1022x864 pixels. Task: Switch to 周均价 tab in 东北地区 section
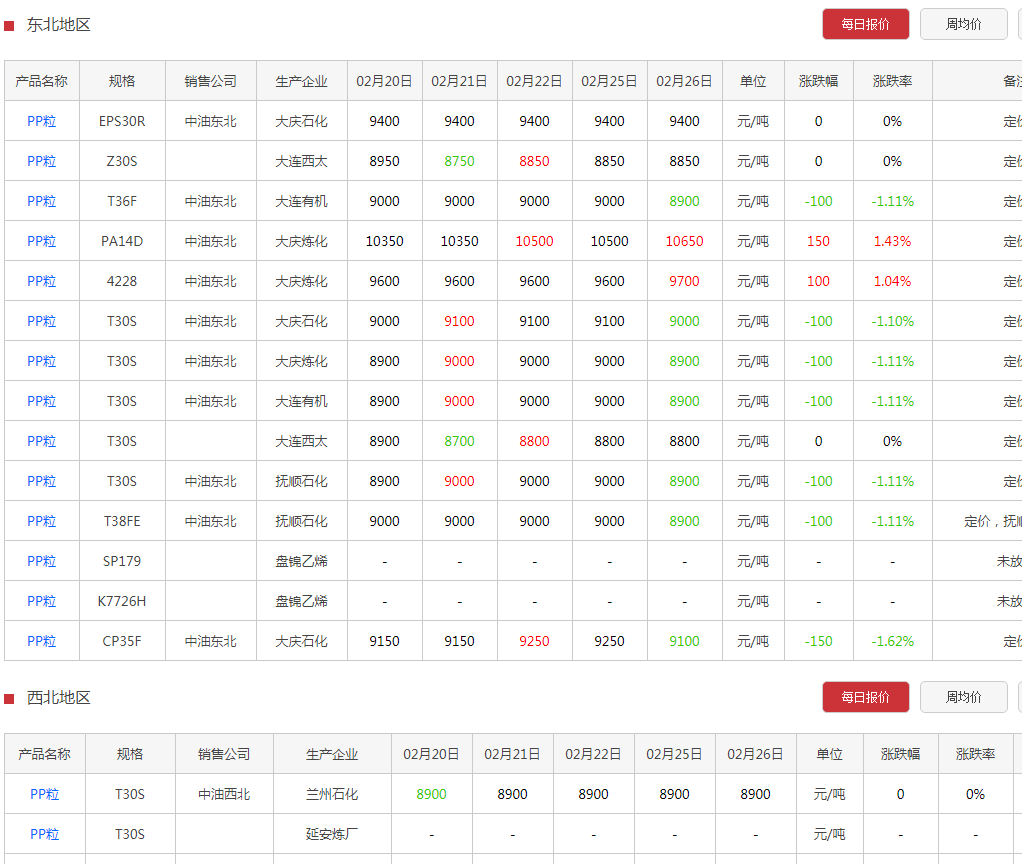point(963,24)
